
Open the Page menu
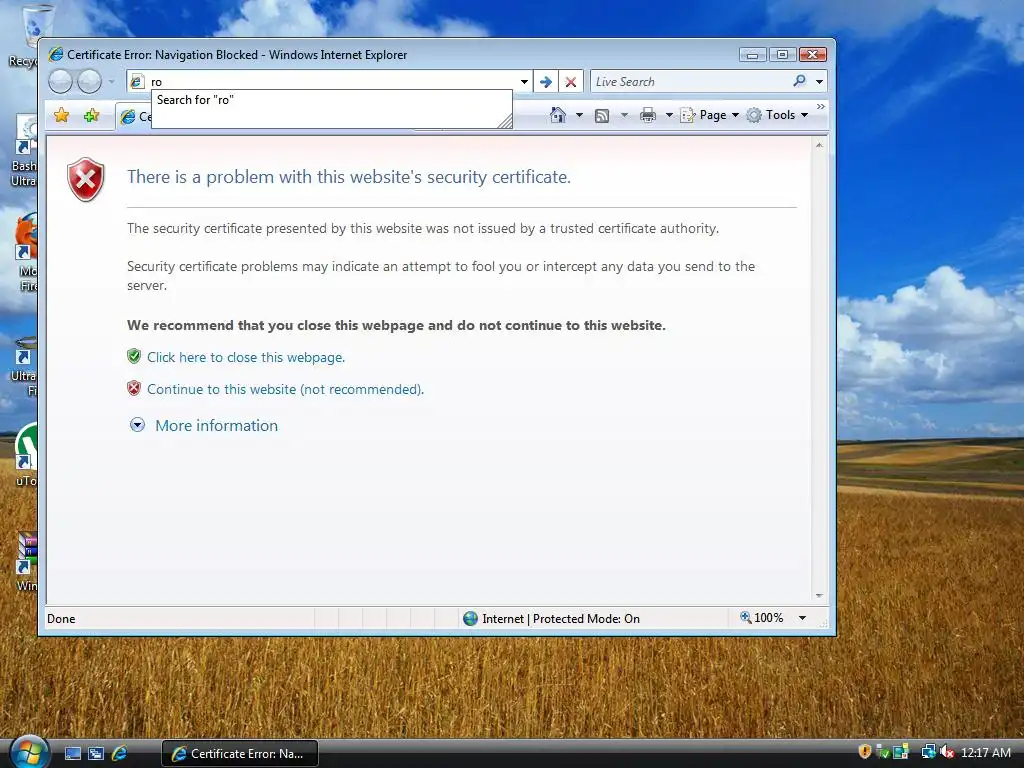[710, 115]
